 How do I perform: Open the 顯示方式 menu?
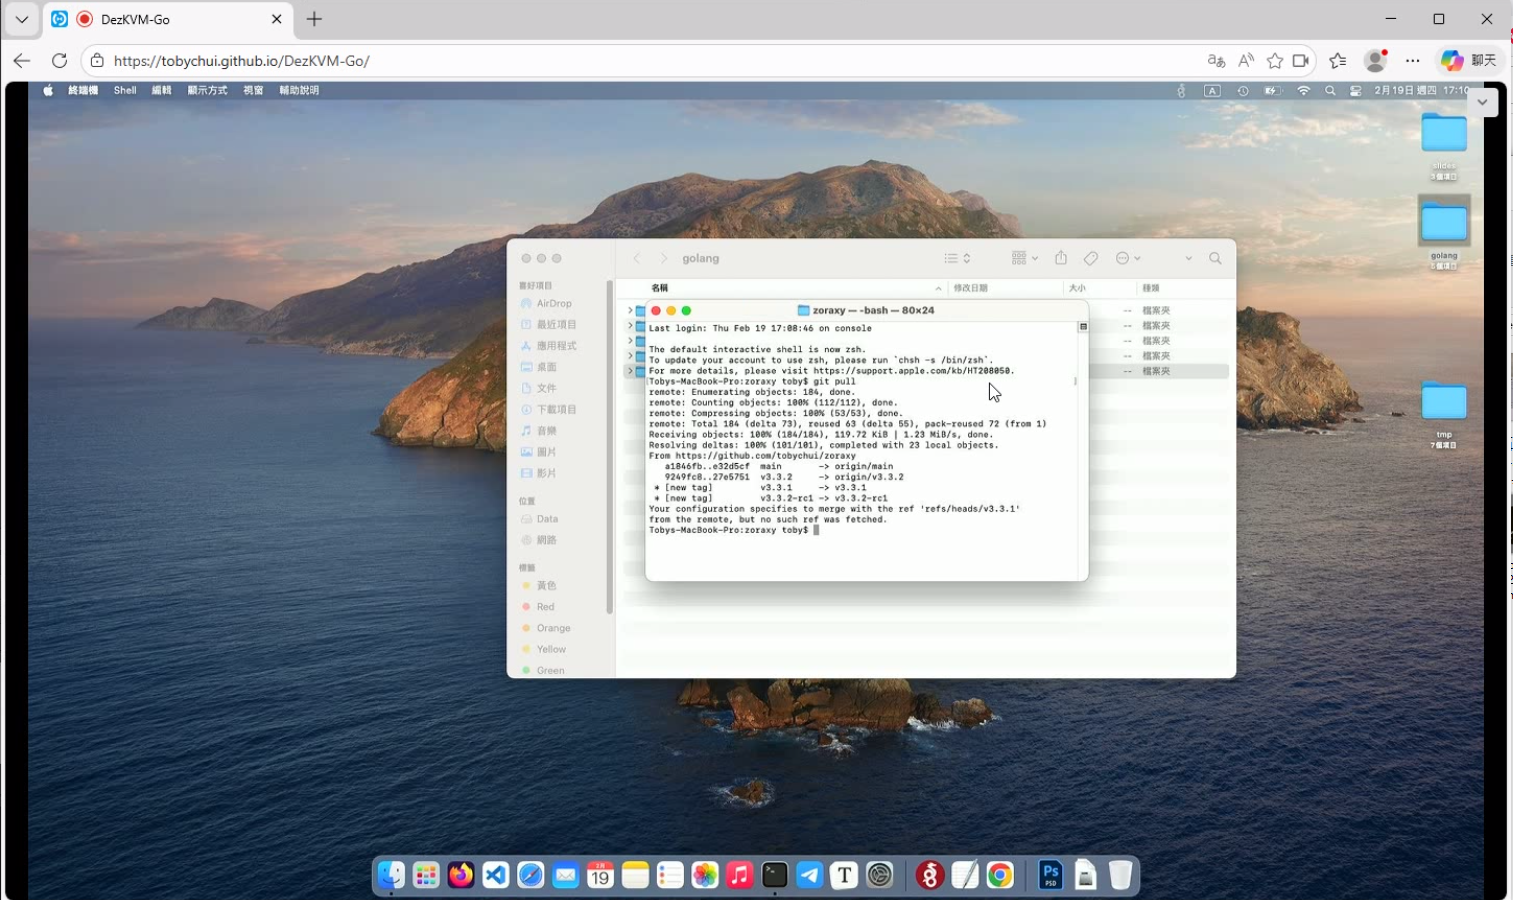click(x=207, y=90)
